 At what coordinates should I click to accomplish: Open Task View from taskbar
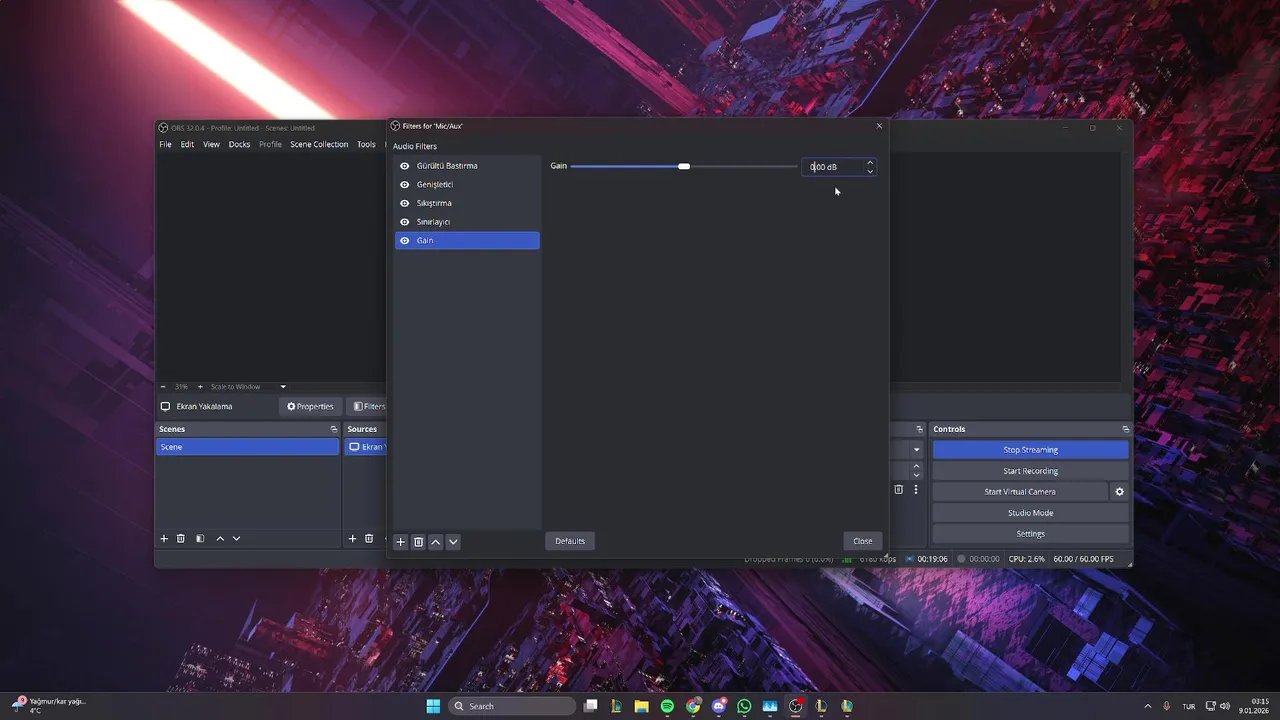(590, 706)
